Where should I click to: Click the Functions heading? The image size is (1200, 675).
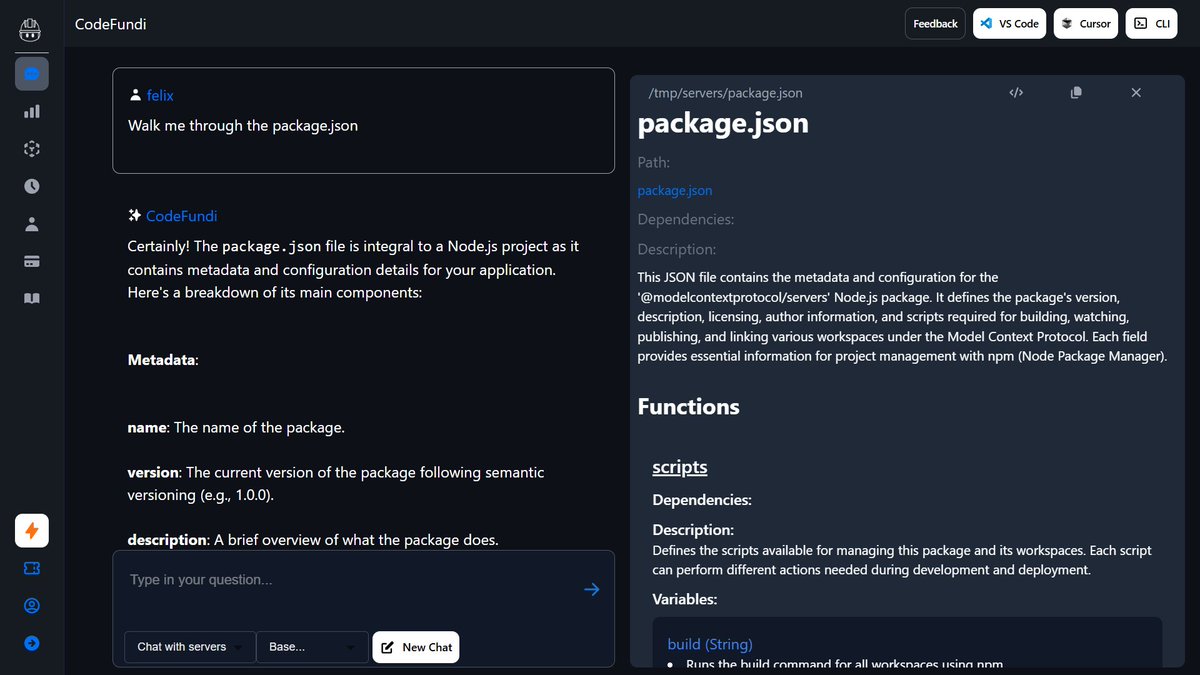(x=689, y=406)
